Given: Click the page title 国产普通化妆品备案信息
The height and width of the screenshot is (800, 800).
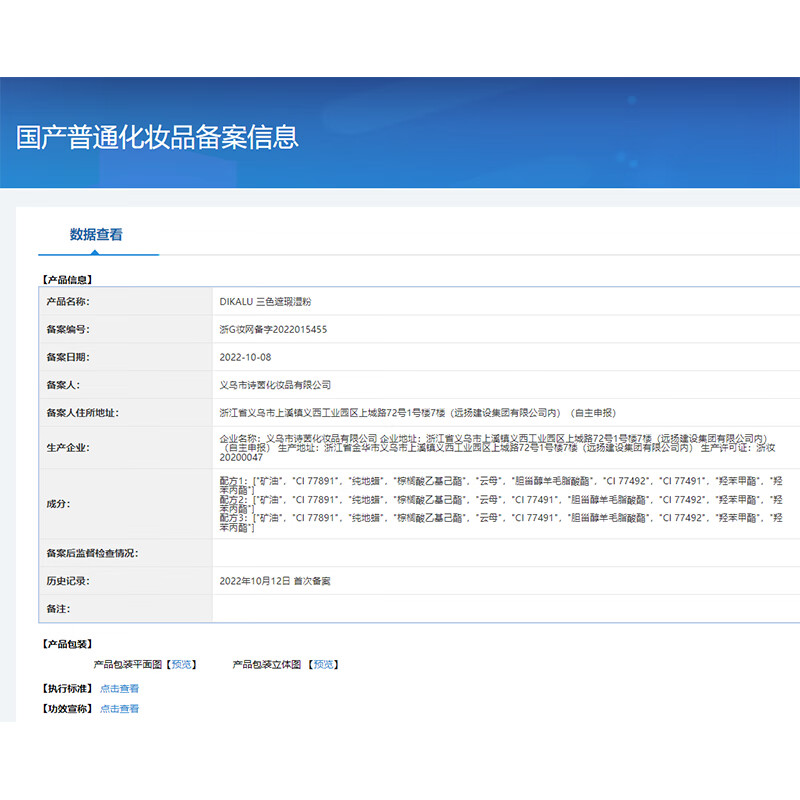Looking at the screenshot, I should point(157,137).
